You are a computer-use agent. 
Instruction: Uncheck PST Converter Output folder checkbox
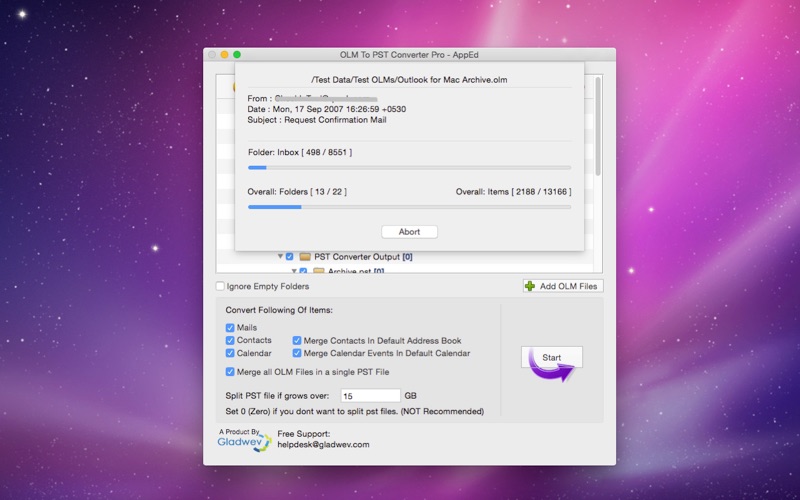[289, 257]
